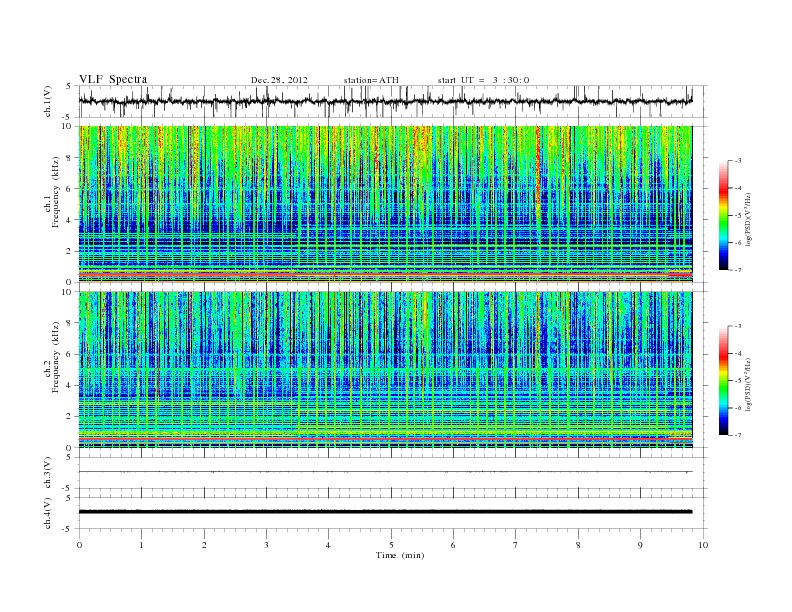Screen dimensions: 792x612
Task: Click the "VLF Spectra" plot title
Action: [x=113, y=79]
